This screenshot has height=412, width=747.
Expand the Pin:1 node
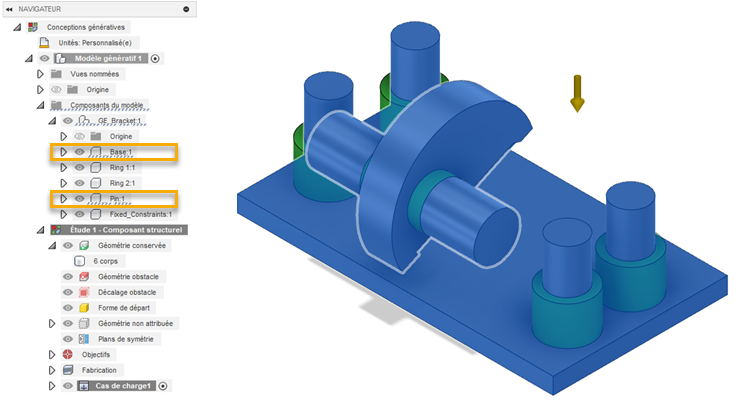64,199
